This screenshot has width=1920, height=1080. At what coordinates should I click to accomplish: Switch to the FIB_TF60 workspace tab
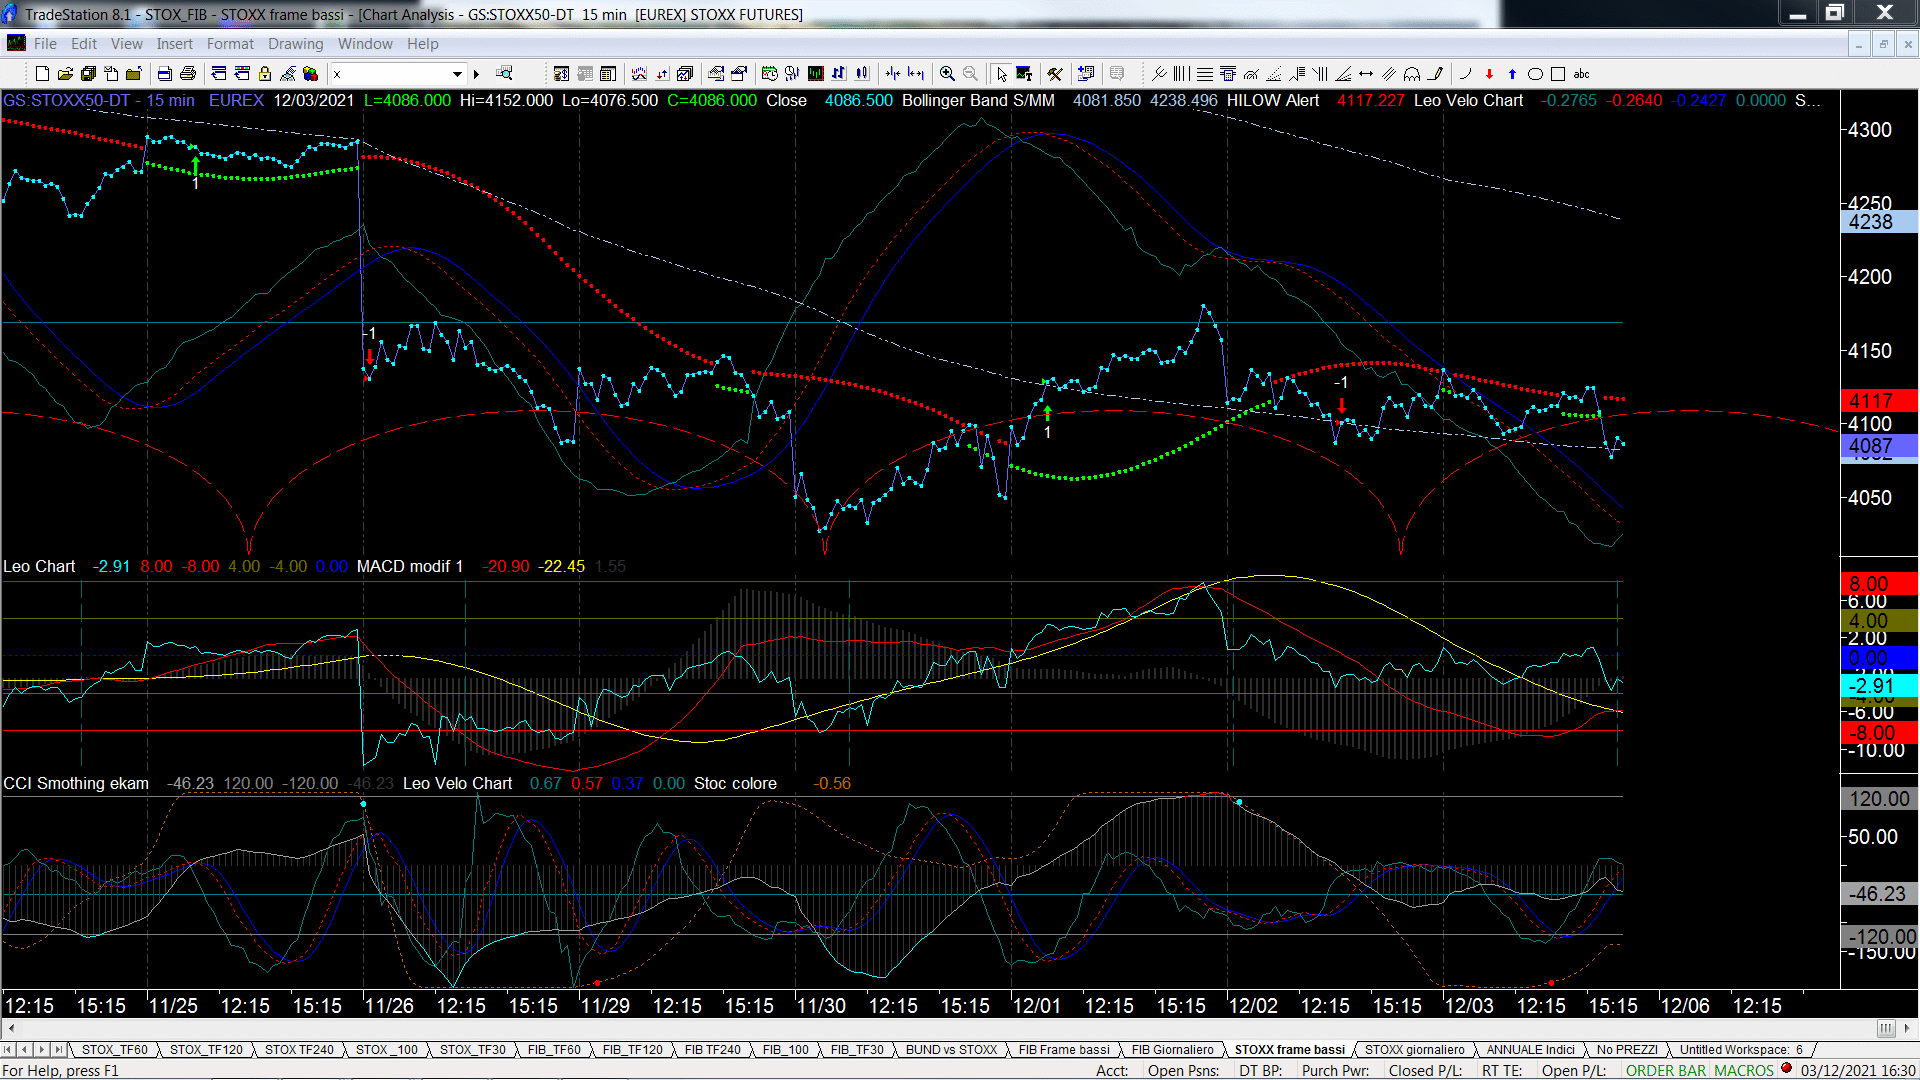pyautogui.click(x=554, y=1050)
